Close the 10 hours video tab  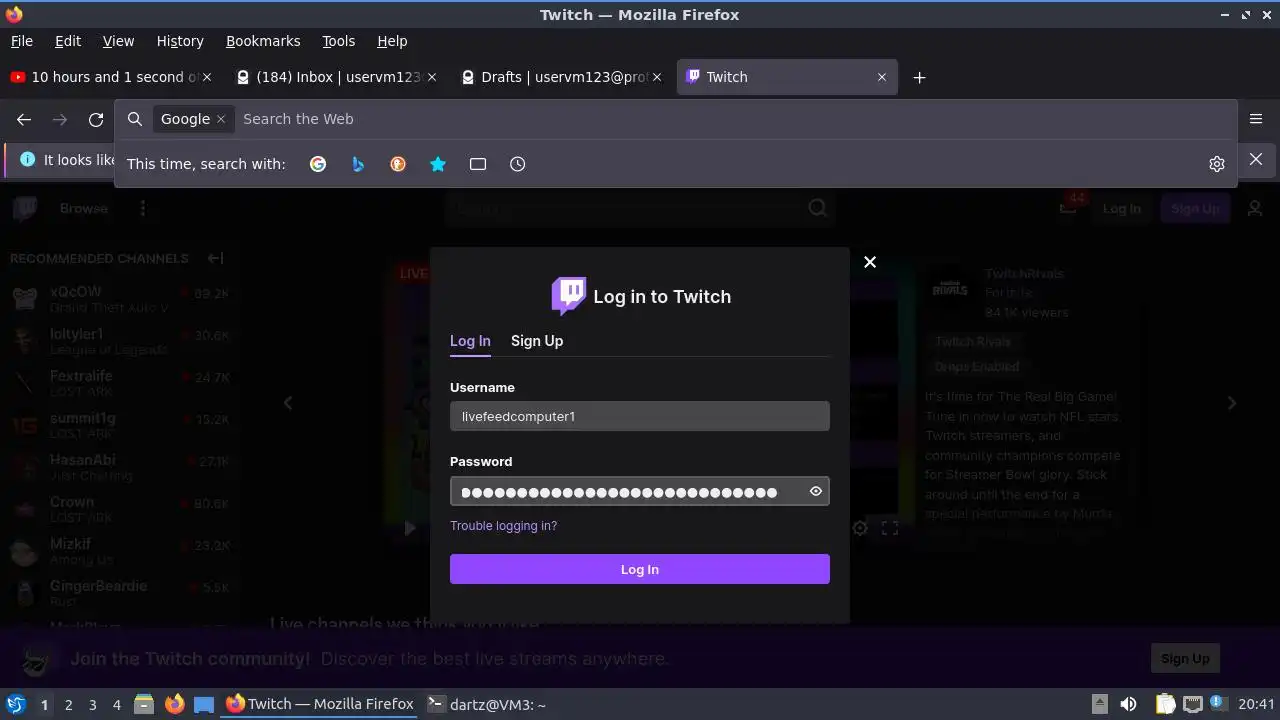[x=207, y=77]
